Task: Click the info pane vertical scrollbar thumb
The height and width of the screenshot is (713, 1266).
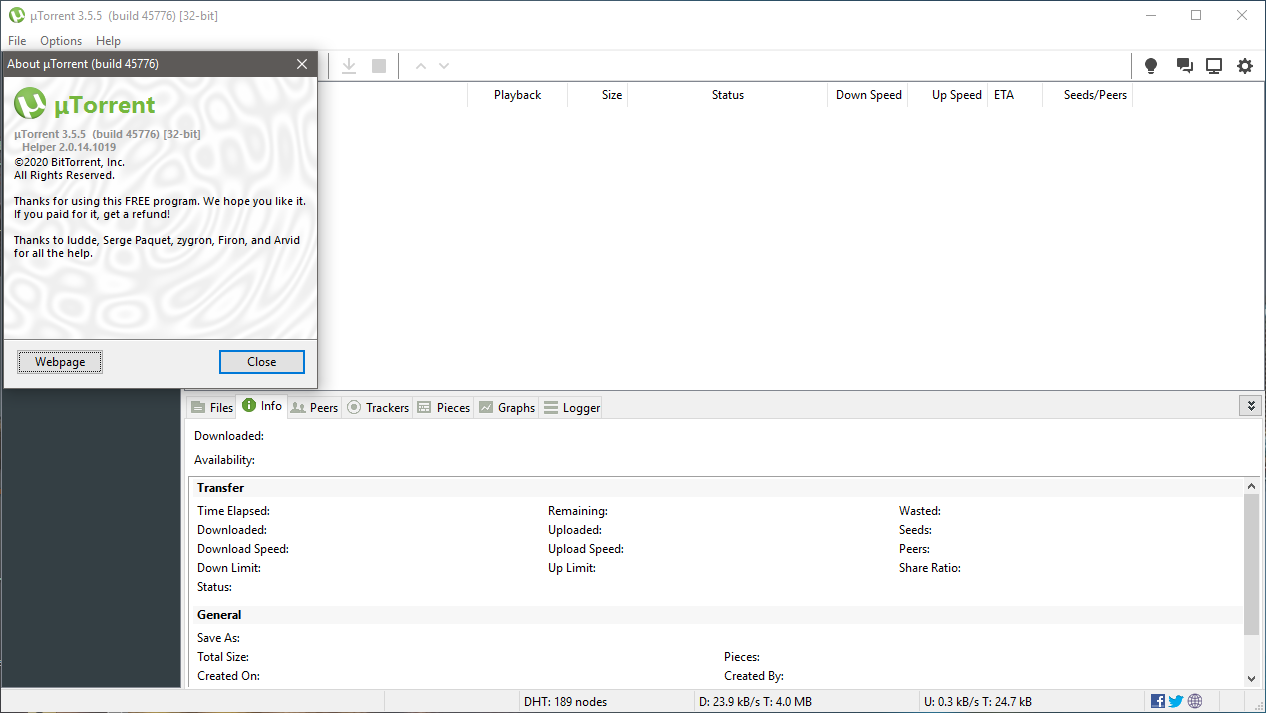Action: point(1251,564)
